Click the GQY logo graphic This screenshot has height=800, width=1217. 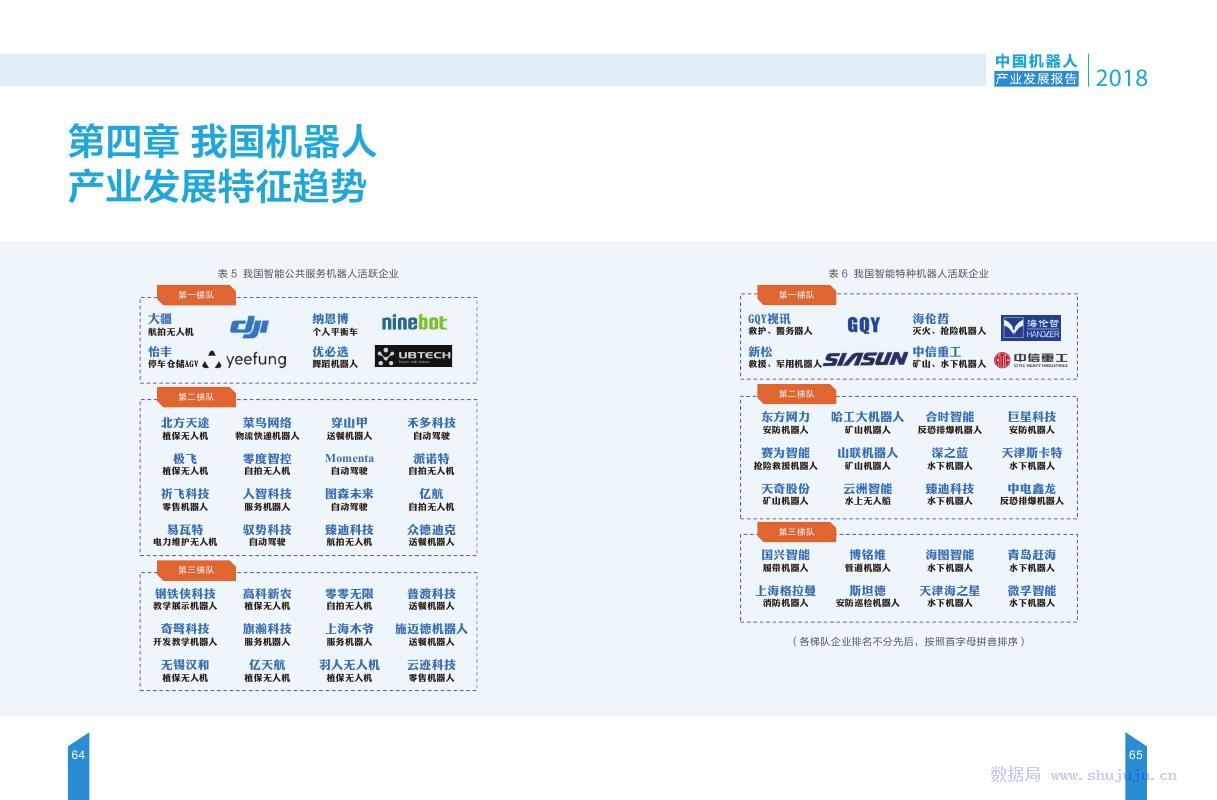[x=864, y=324]
